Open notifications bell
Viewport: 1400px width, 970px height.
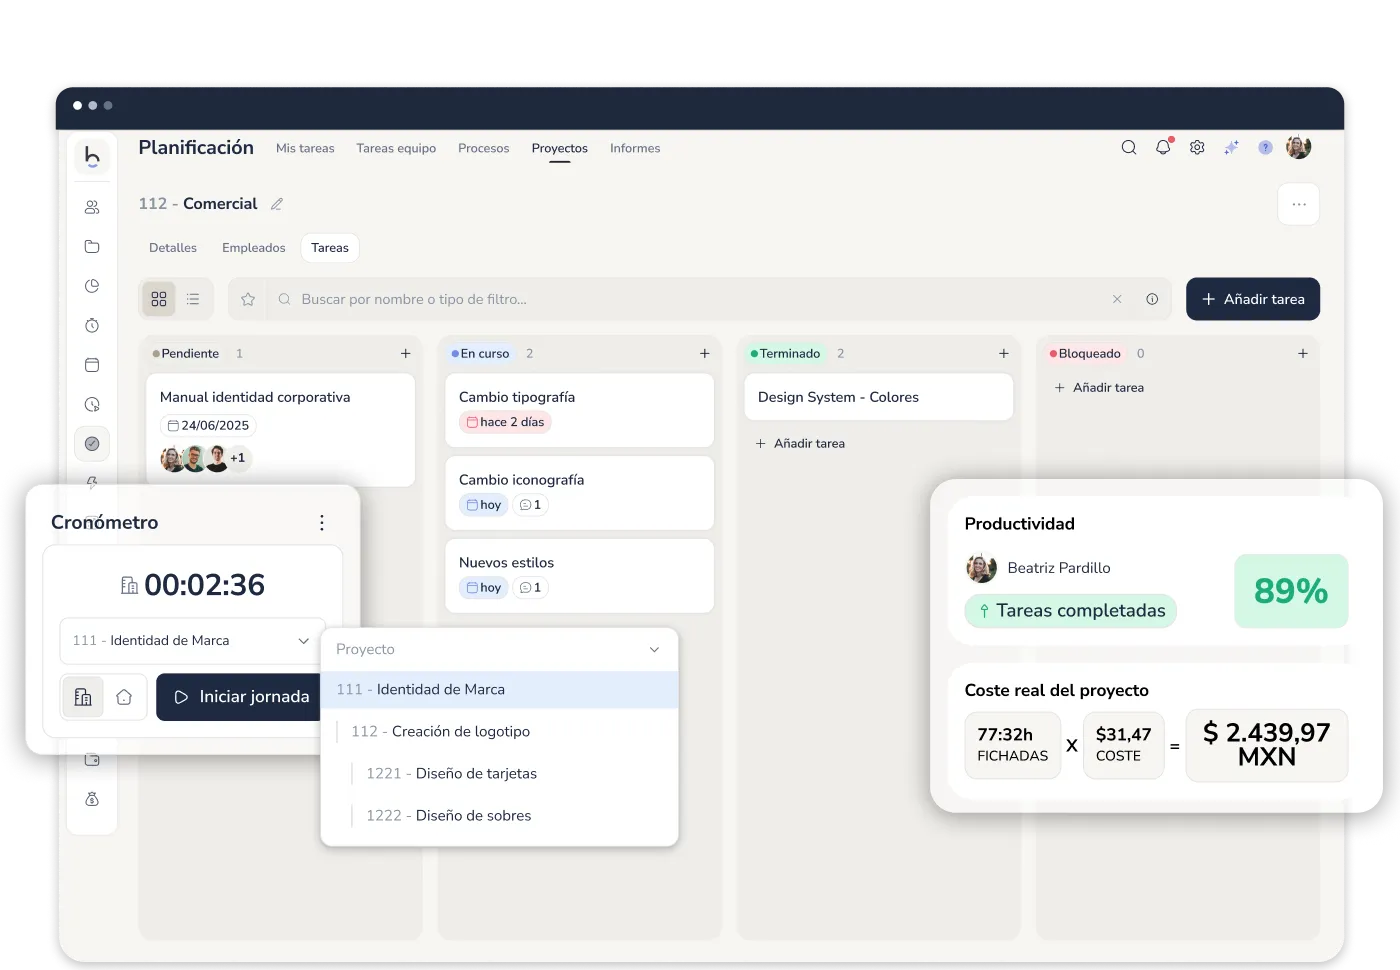pos(1163,147)
